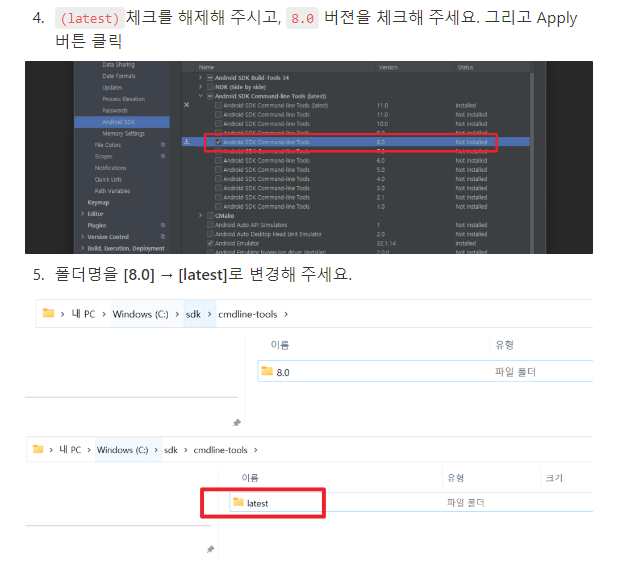Screen dimensions: 621x565
Task: Click the folder icon in the lower Explorer address bar
Action: pyautogui.click(x=38, y=449)
